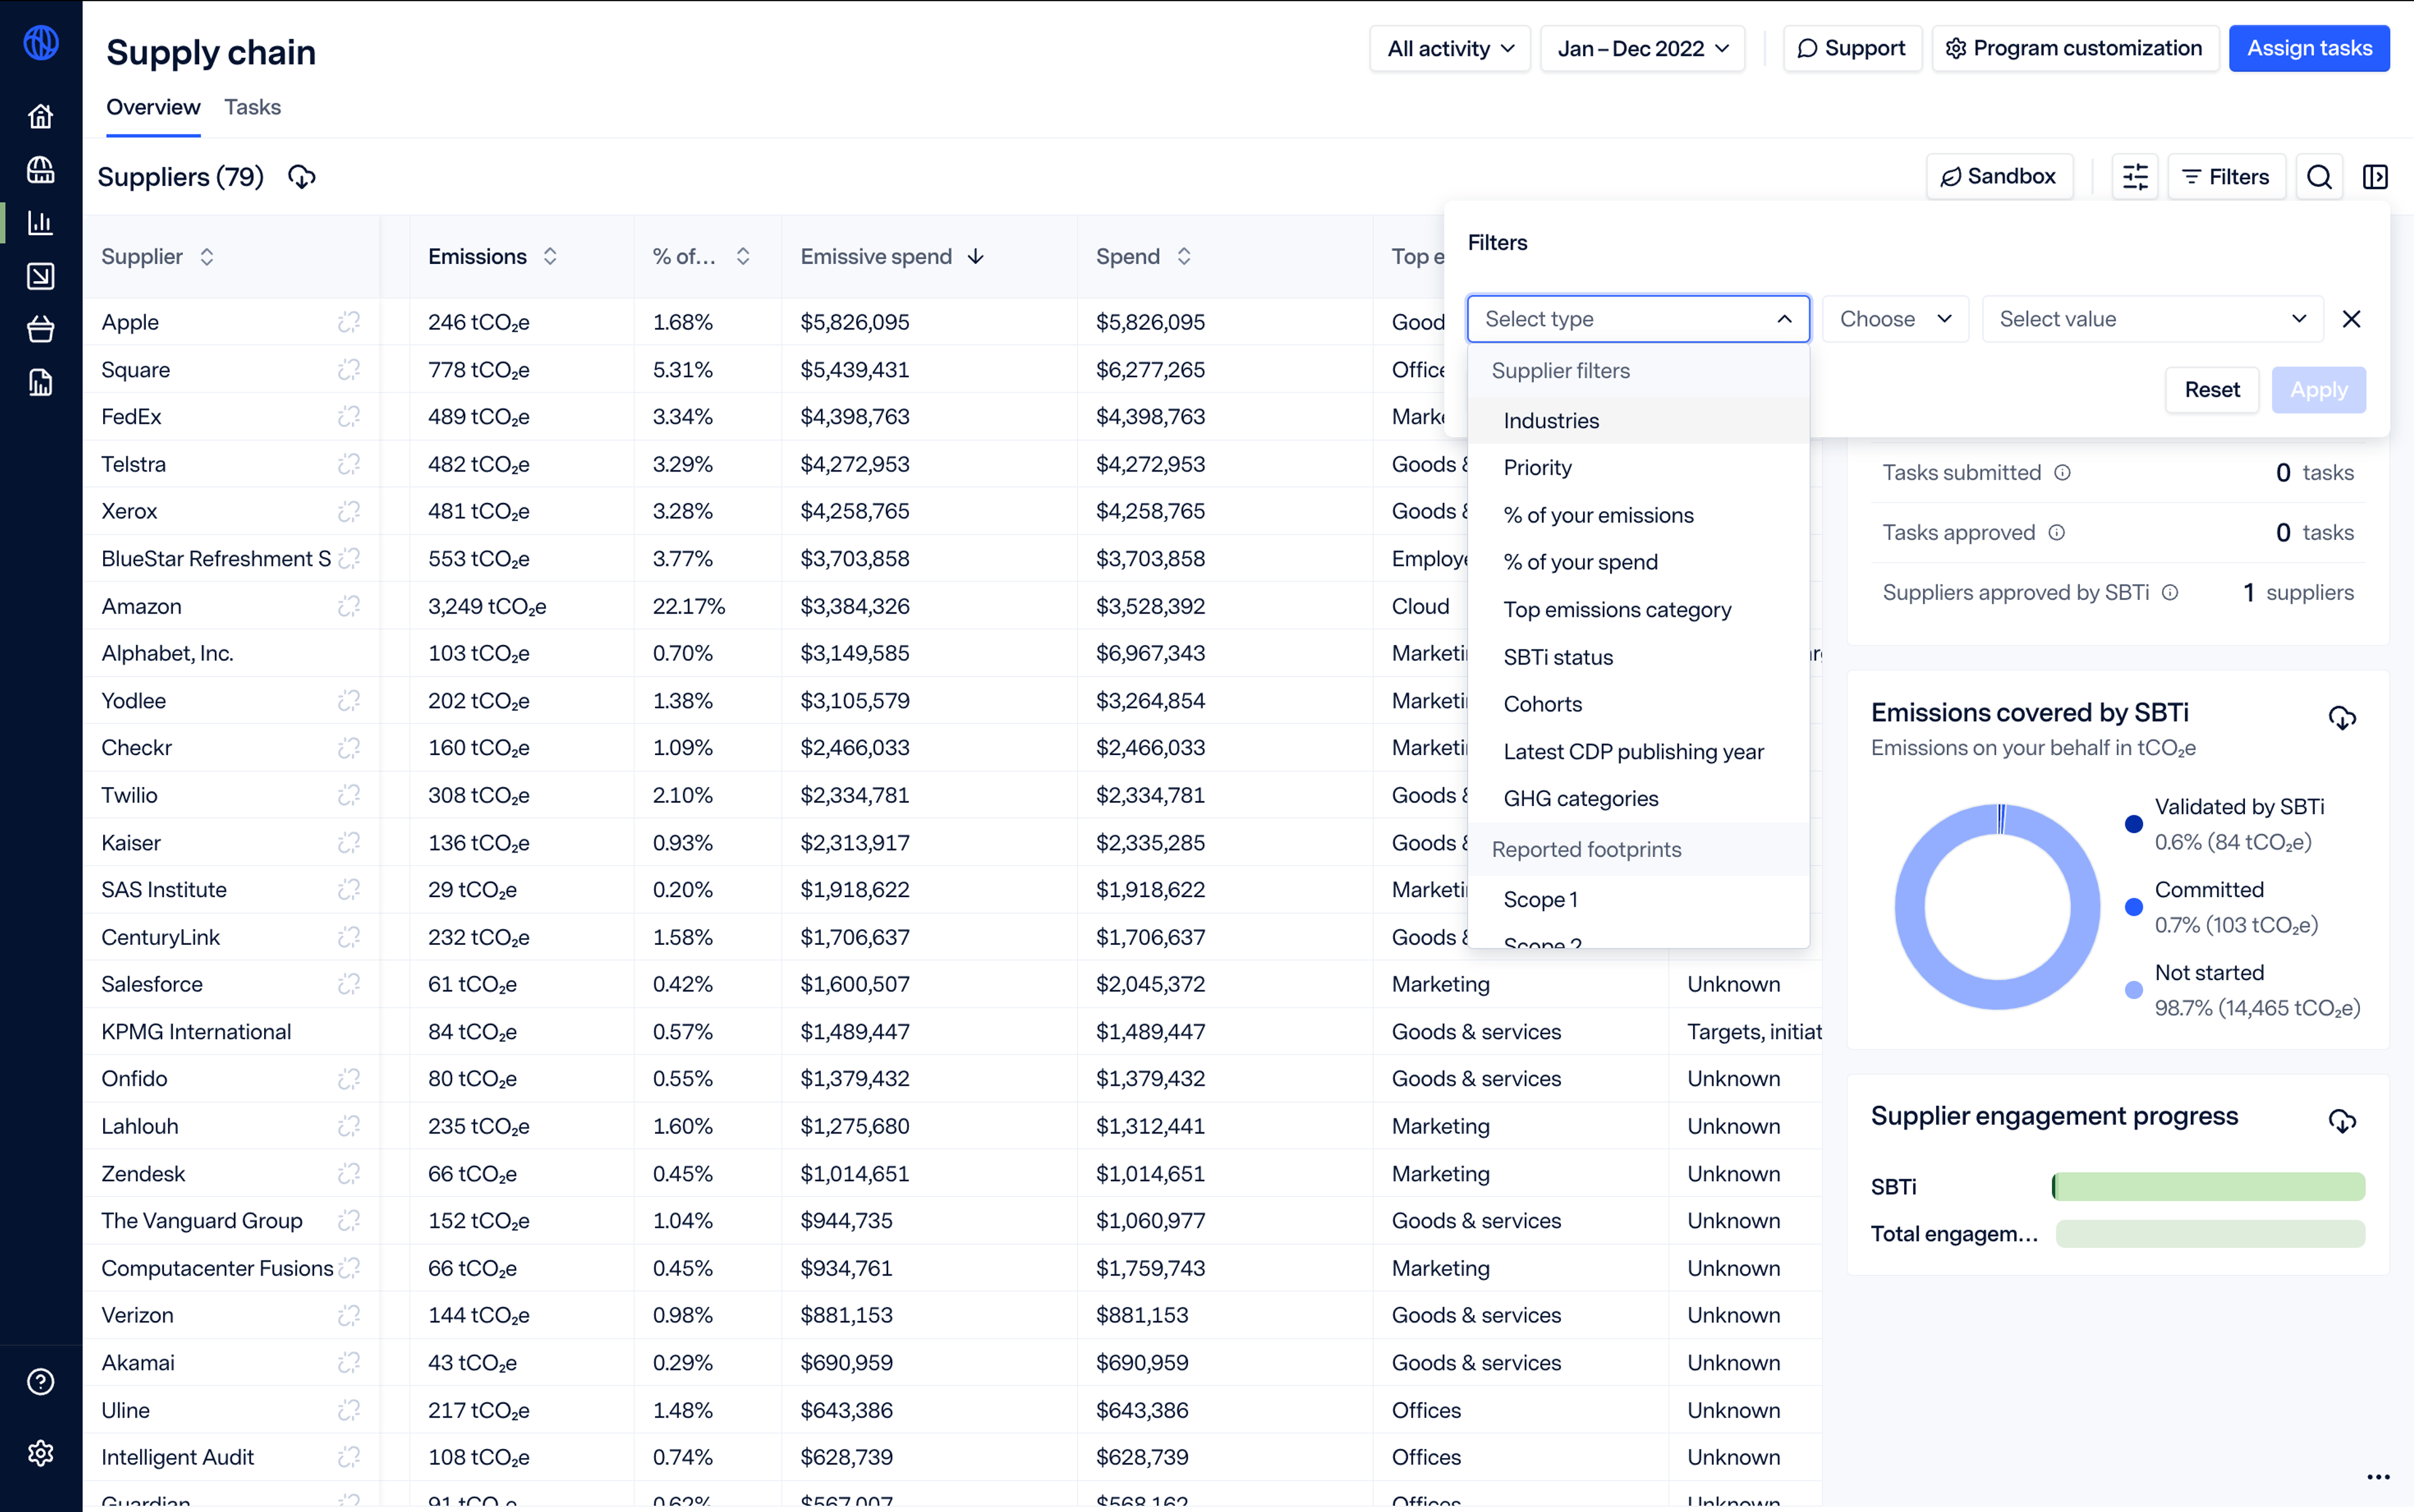Switch to the Tasks tab
Viewport: 2414px width, 1512px height.
(x=252, y=107)
